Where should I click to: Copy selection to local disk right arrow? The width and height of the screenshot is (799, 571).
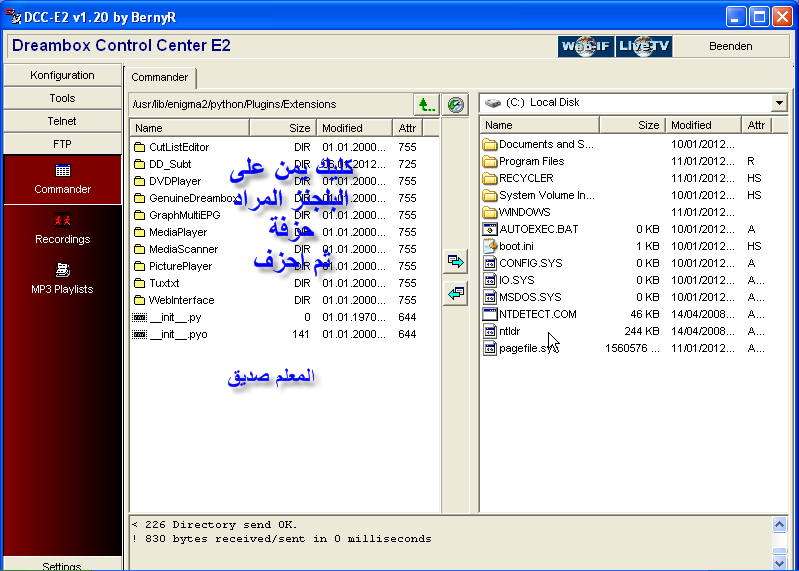click(456, 262)
